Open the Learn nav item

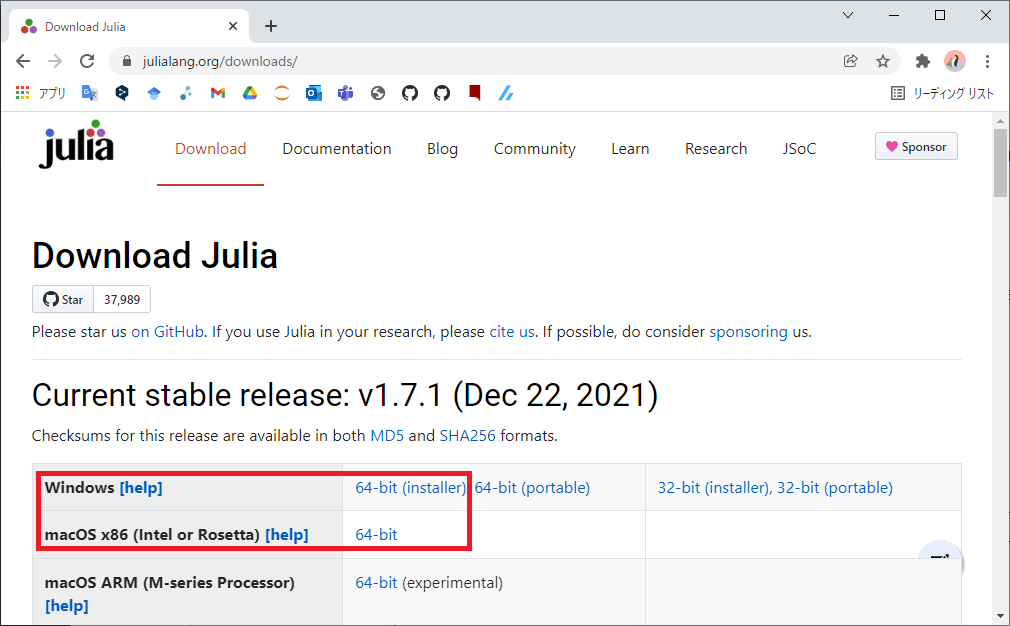630,149
